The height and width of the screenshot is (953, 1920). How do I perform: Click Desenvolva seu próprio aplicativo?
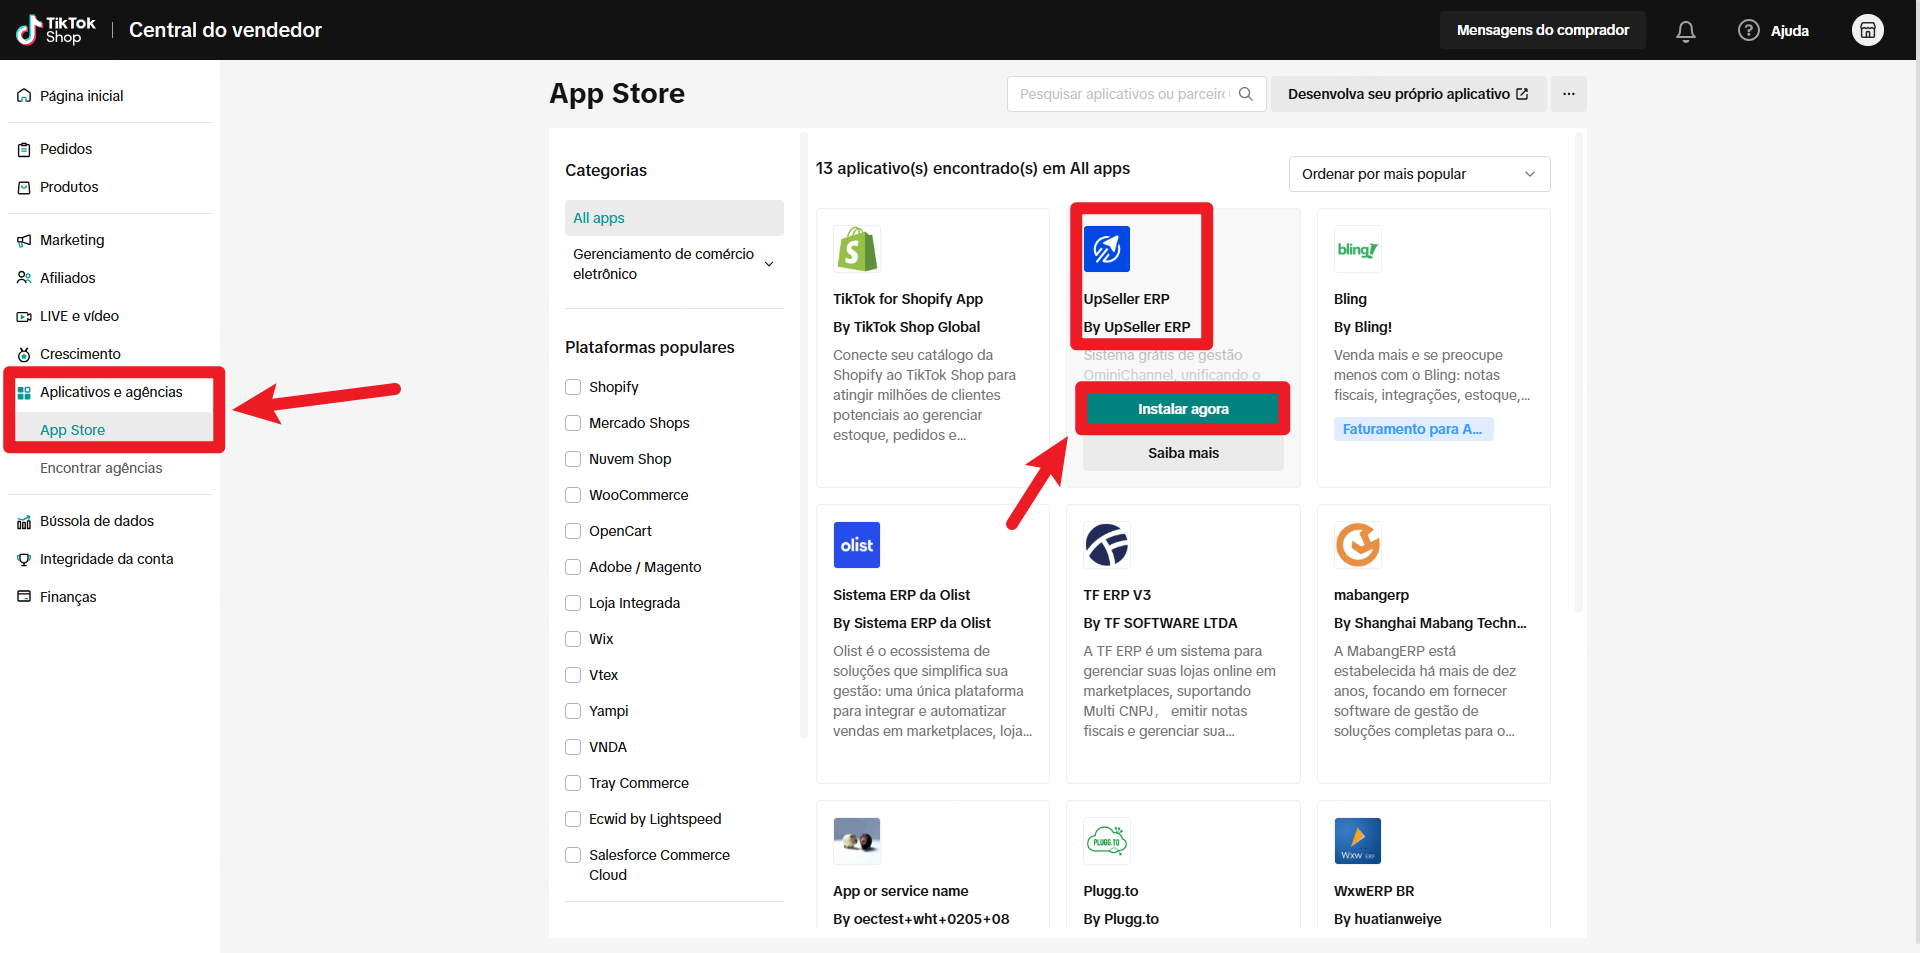(1408, 94)
